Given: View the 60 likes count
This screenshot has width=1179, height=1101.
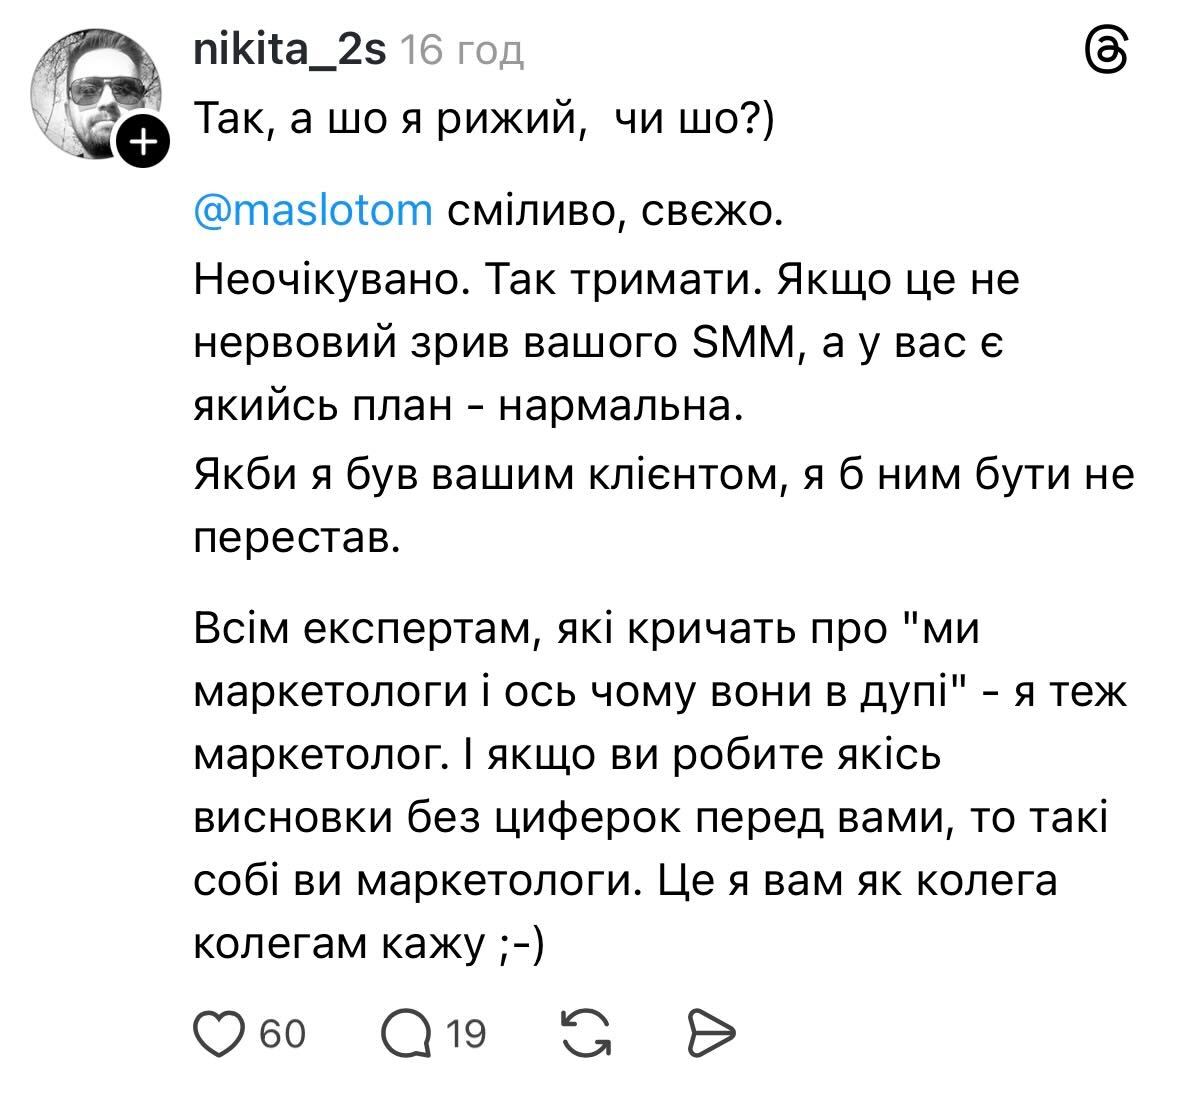Looking at the screenshot, I should [x=283, y=1032].
